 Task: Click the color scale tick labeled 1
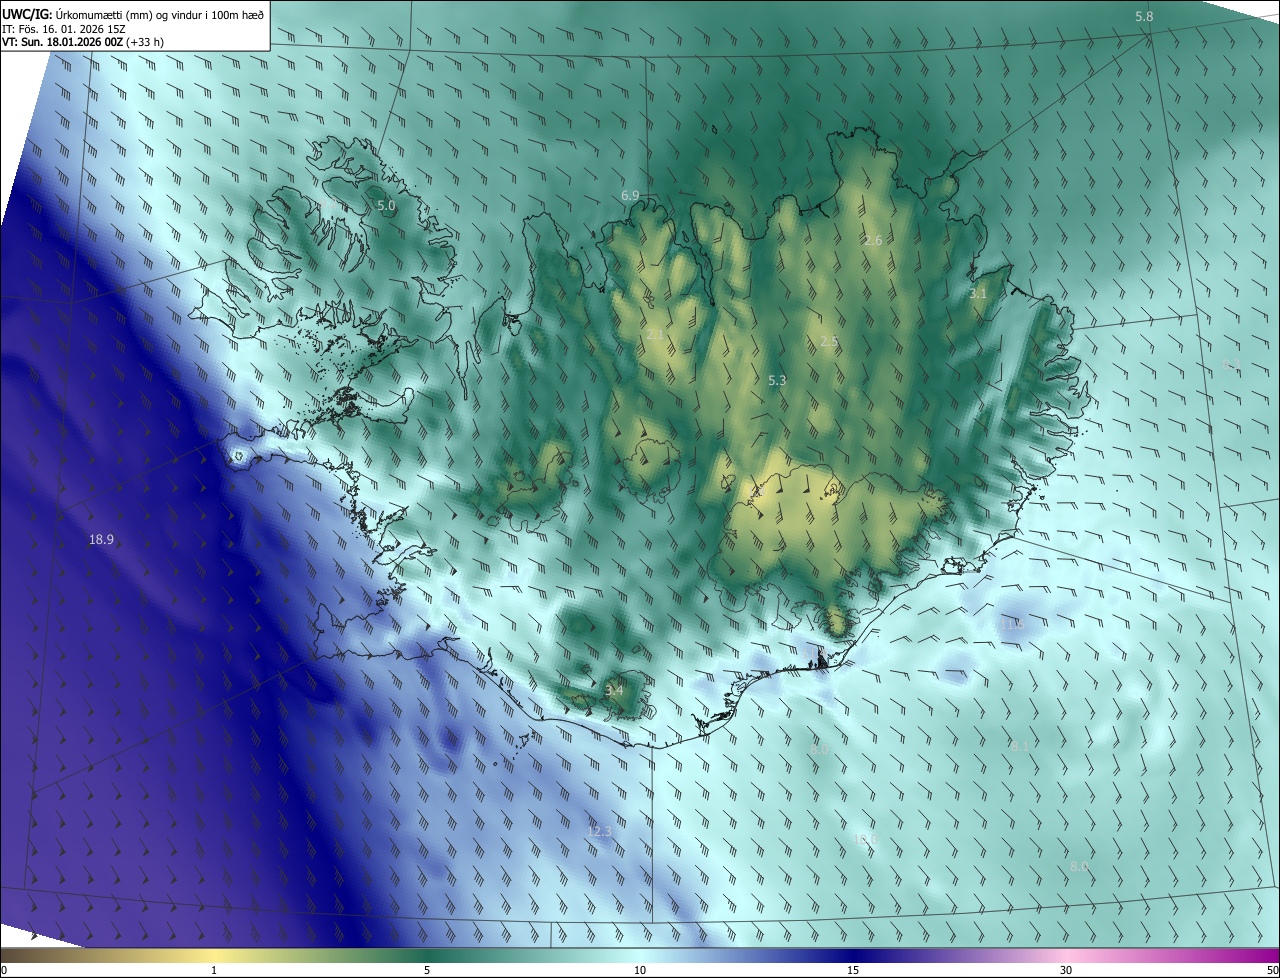pyautogui.click(x=214, y=970)
